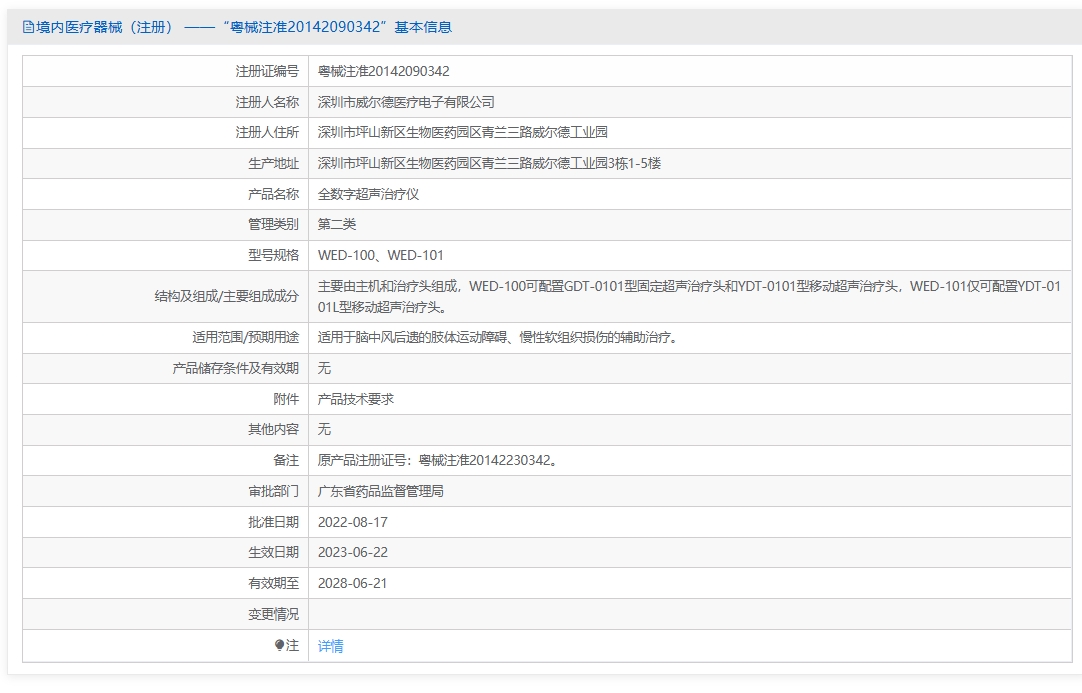Select registrant name 深圳市威尔德医疗电子有限公司
The width and height of the screenshot is (1082, 693).
(x=406, y=102)
